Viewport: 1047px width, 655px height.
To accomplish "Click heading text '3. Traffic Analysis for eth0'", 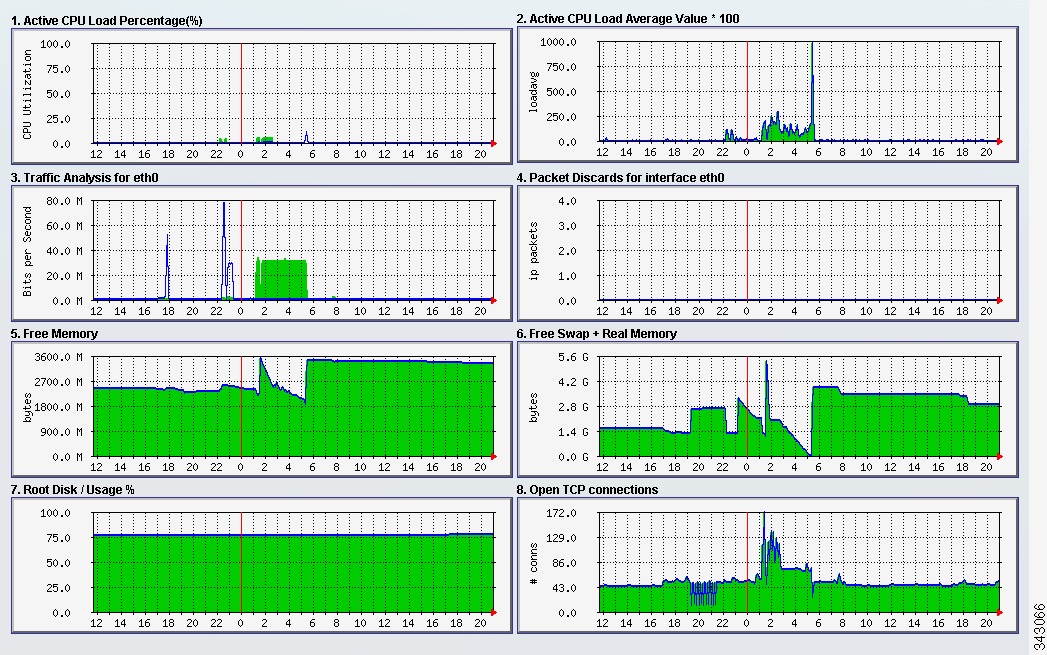I will click(x=85, y=178).
